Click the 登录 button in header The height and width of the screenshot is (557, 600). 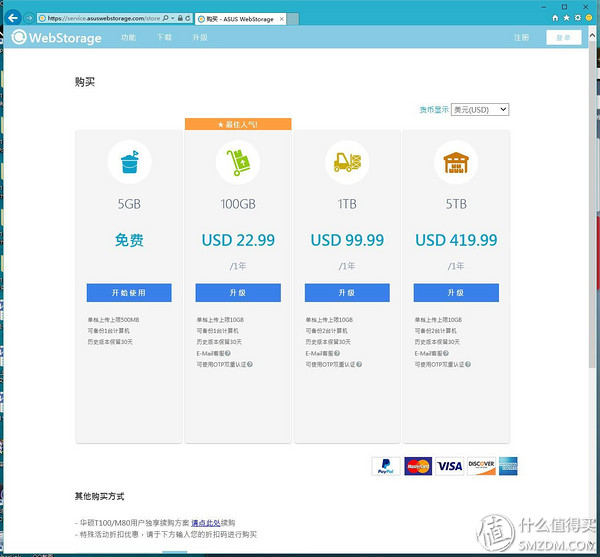click(x=564, y=37)
